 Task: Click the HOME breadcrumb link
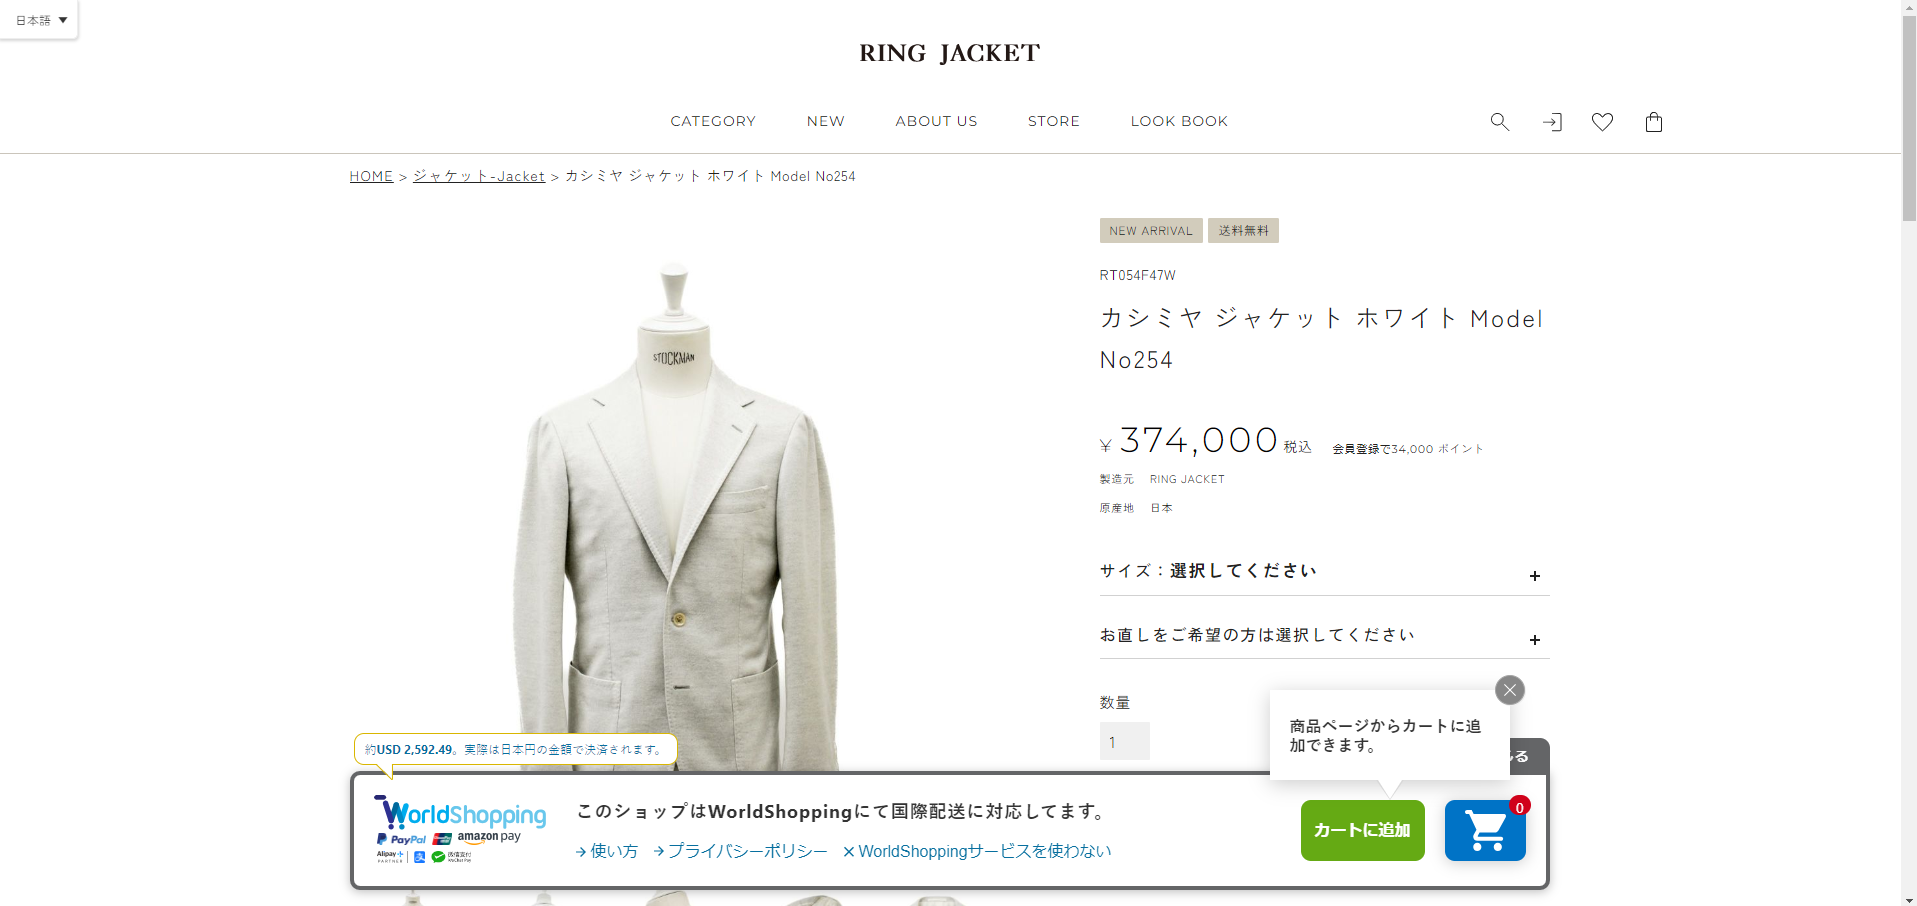[371, 176]
